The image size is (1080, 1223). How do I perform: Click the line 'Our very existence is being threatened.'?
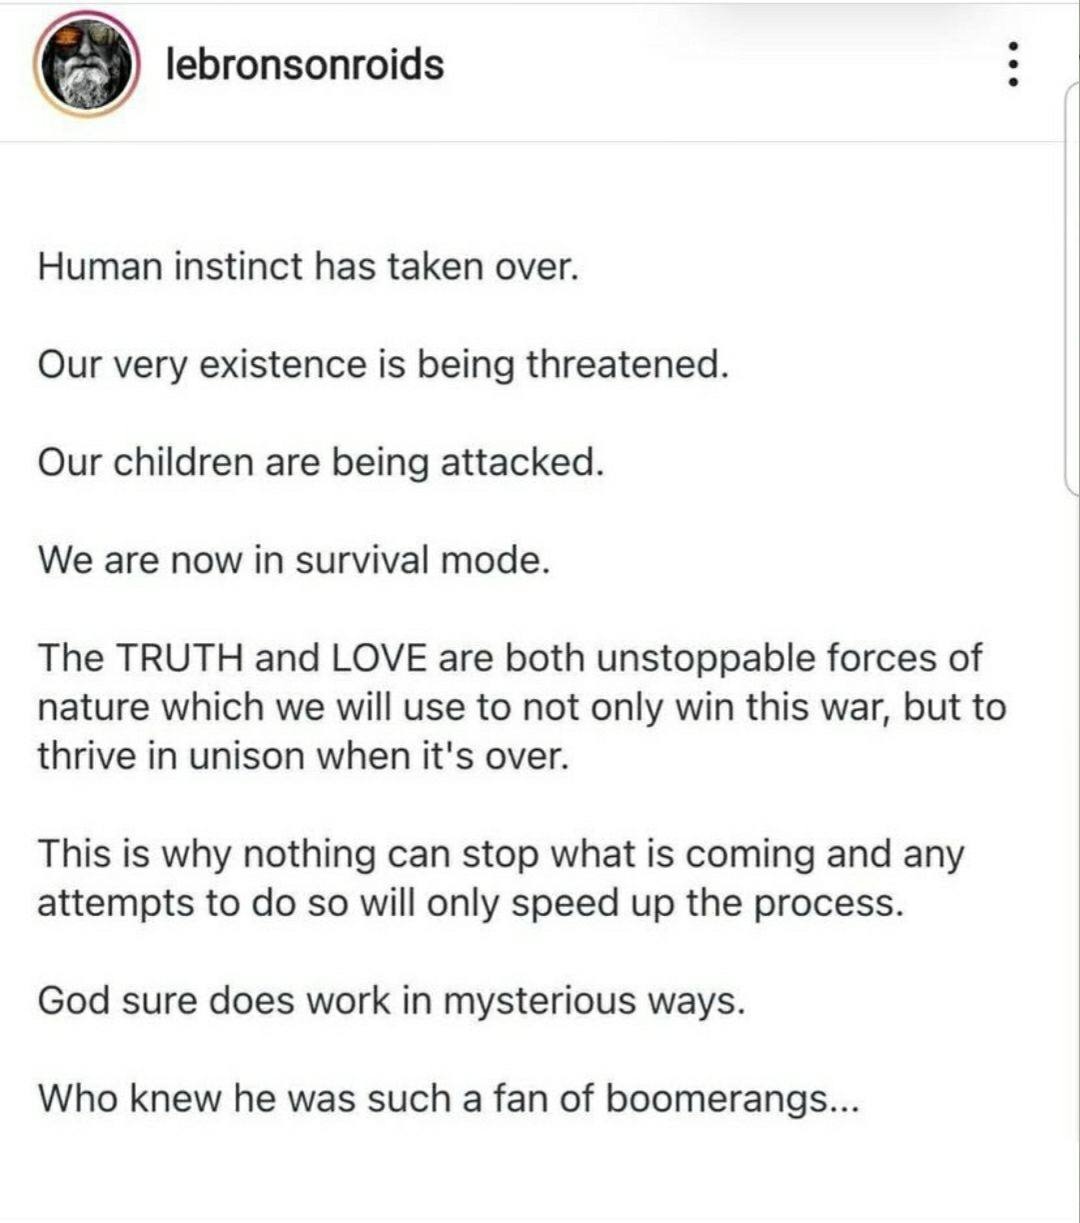point(383,365)
